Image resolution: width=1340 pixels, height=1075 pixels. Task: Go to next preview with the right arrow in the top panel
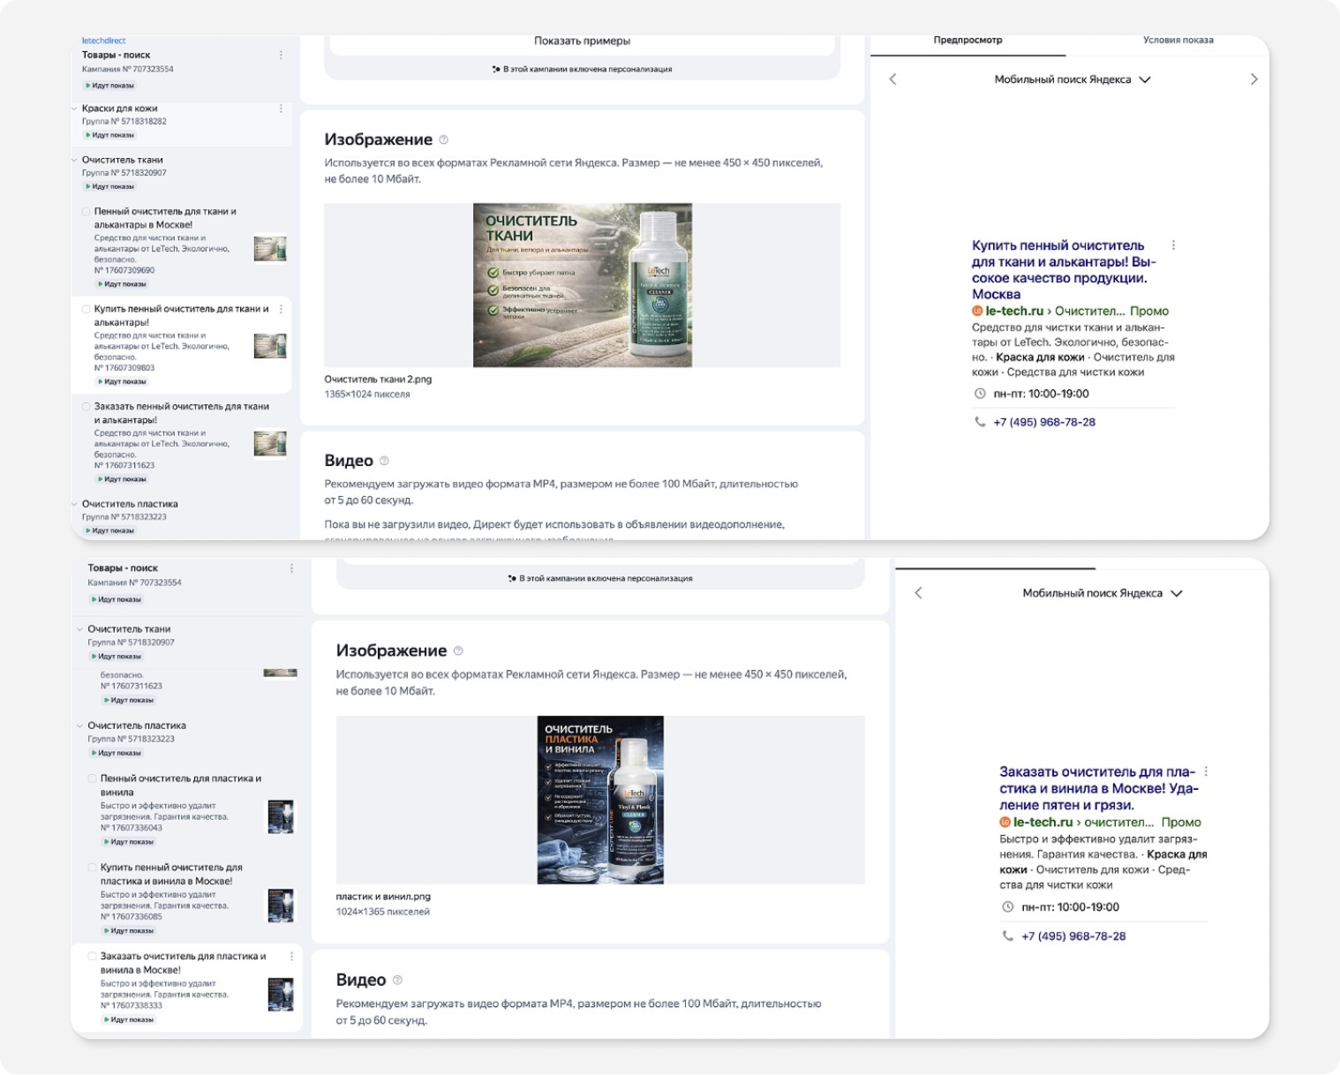1254,79
